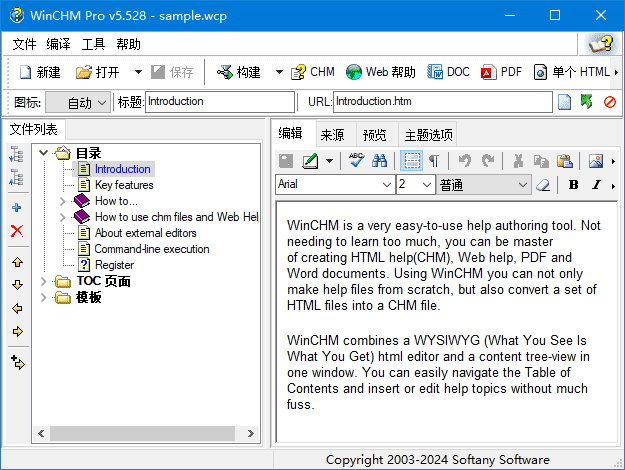Click the 标题 title input field
This screenshot has height=470, width=625.
pos(220,102)
